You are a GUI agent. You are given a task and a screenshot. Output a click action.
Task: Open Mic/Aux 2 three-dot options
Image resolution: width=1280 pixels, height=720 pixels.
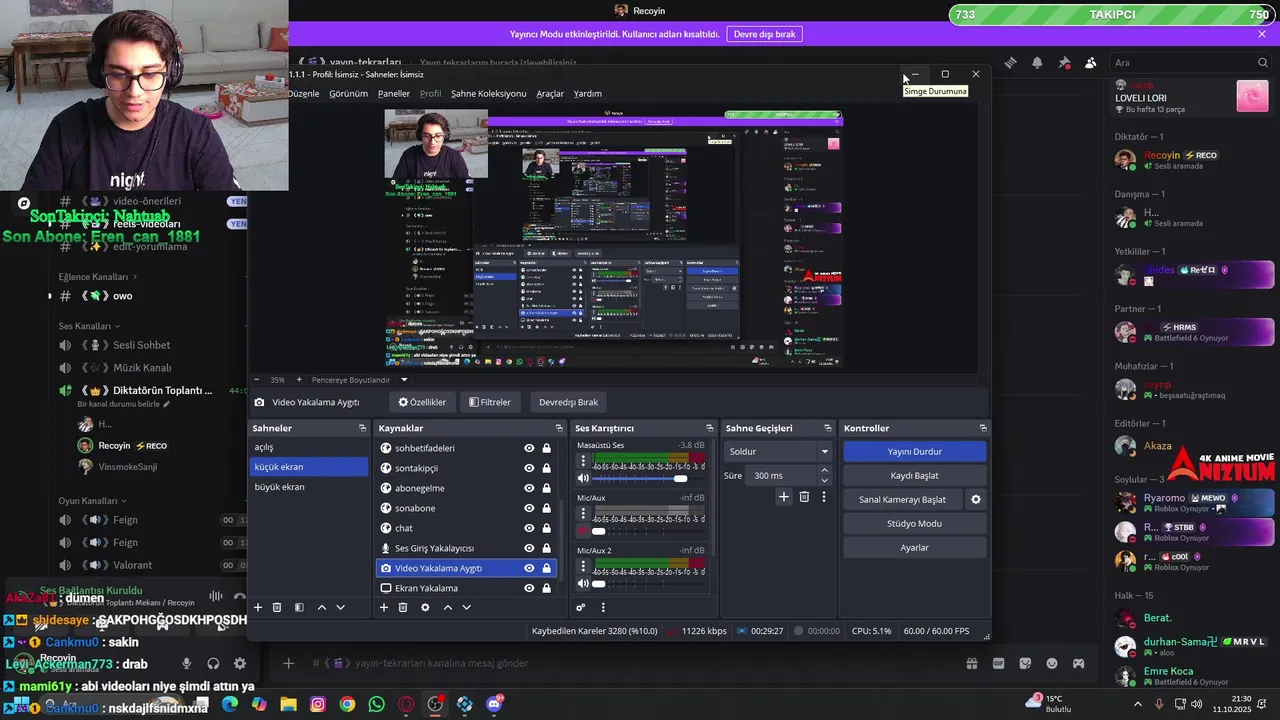pyautogui.click(x=583, y=567)
